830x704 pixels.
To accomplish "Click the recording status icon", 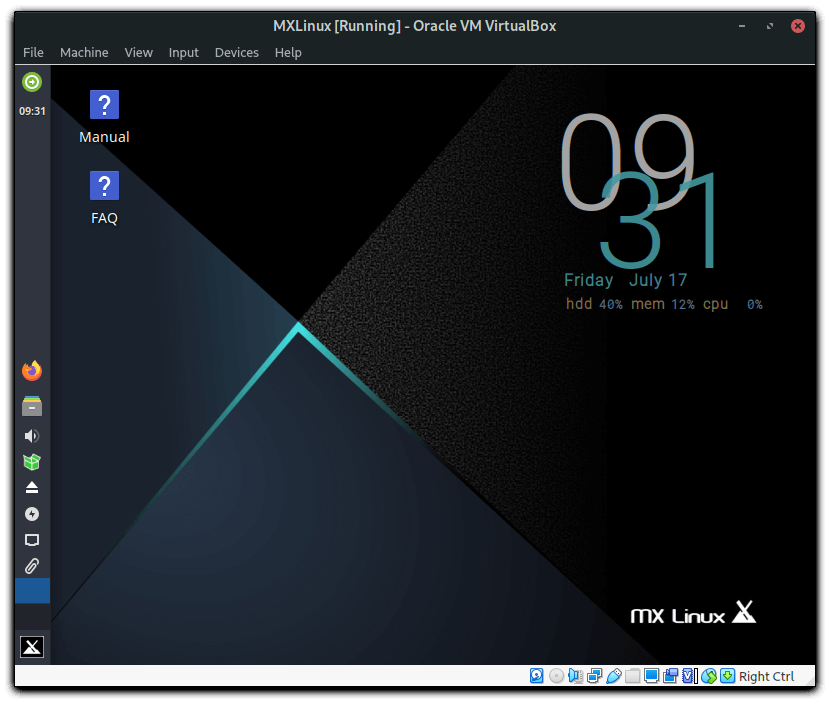I will (x=671, y=676).
